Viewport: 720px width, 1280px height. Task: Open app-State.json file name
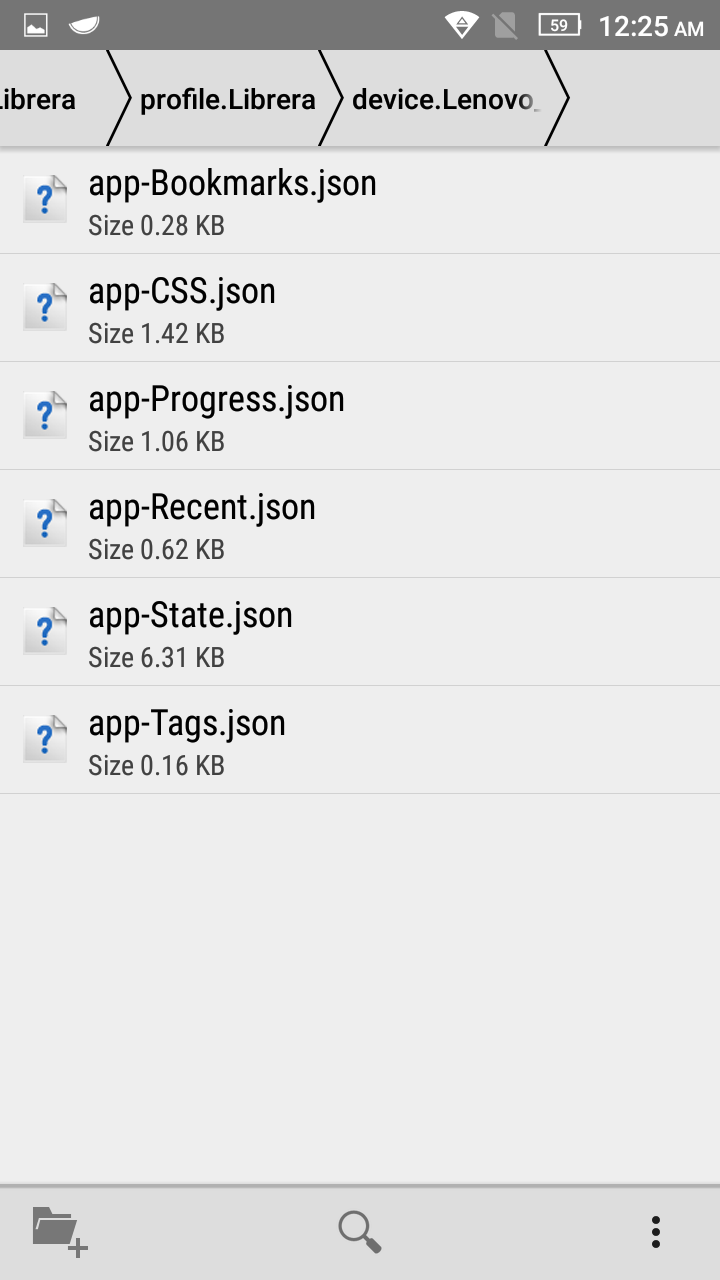(190, 616)
